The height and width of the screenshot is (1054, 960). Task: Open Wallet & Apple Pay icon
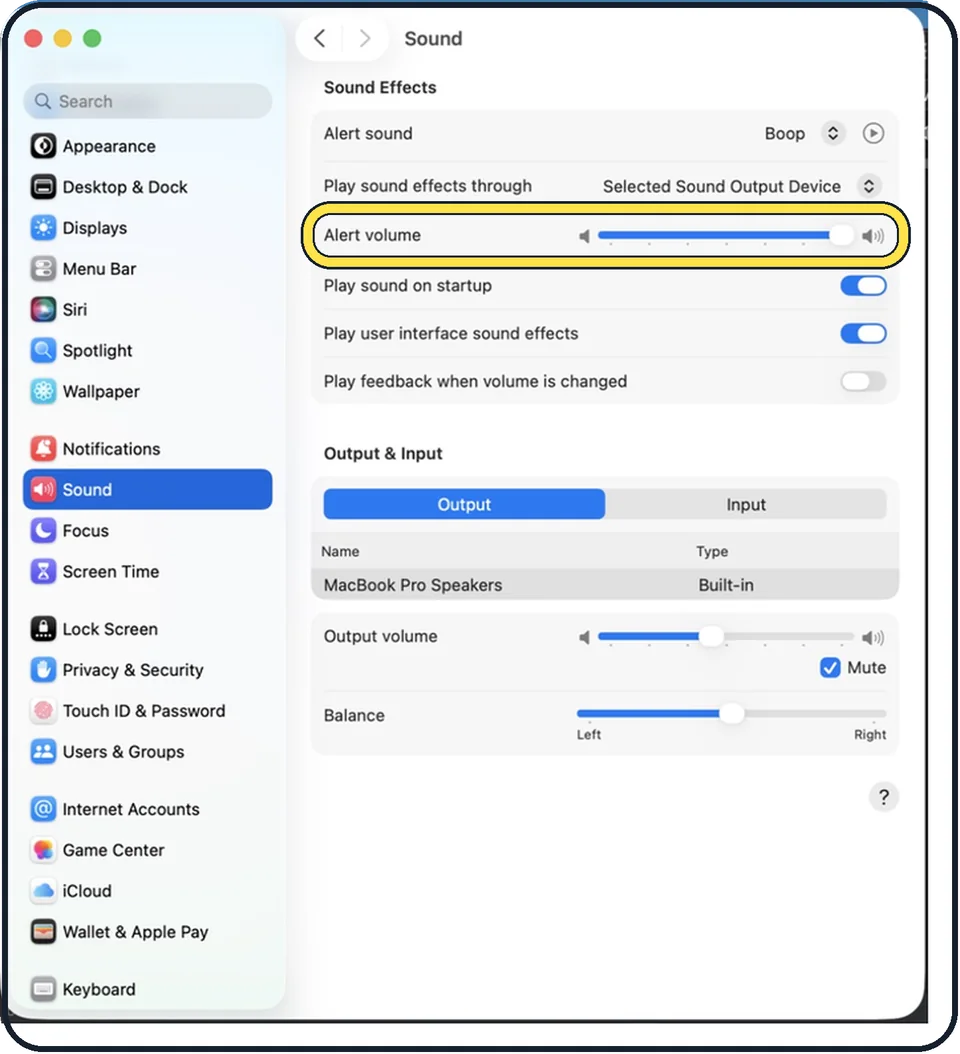tap(43, 932)
